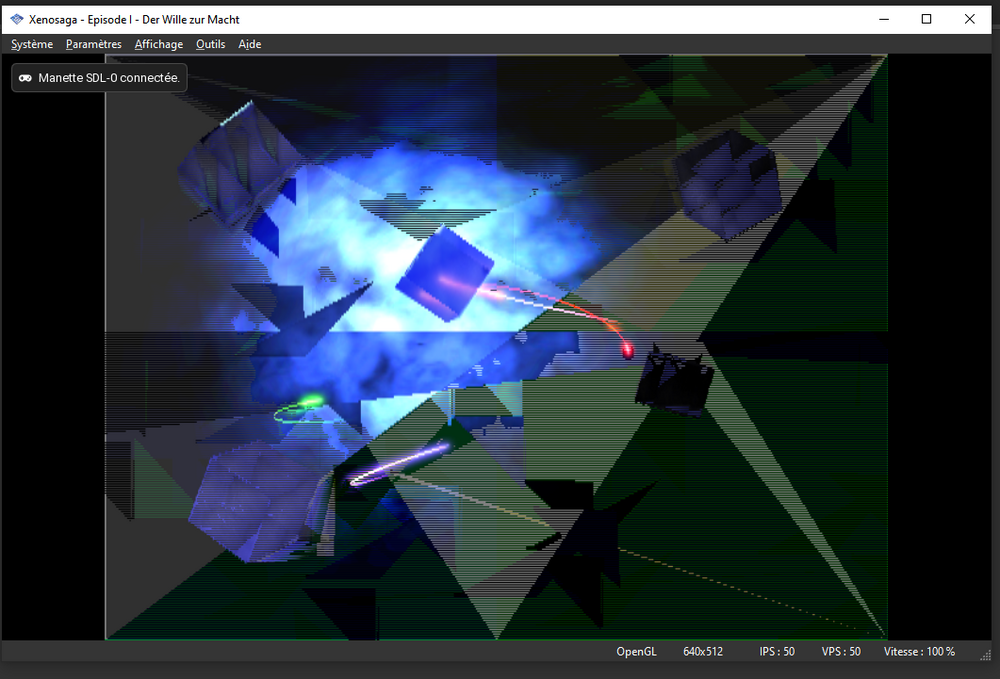
Task: Select the Aide menu
Action: point(250,44)
